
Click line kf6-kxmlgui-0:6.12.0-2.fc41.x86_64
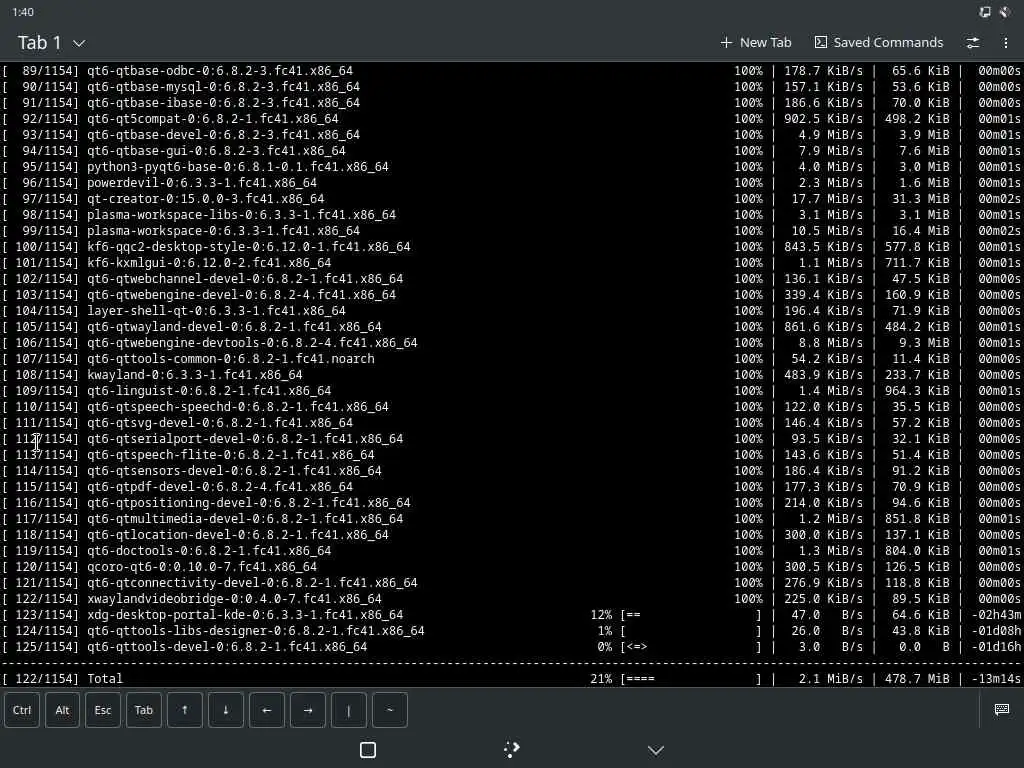pyautogui.click(x=209, y=263)
